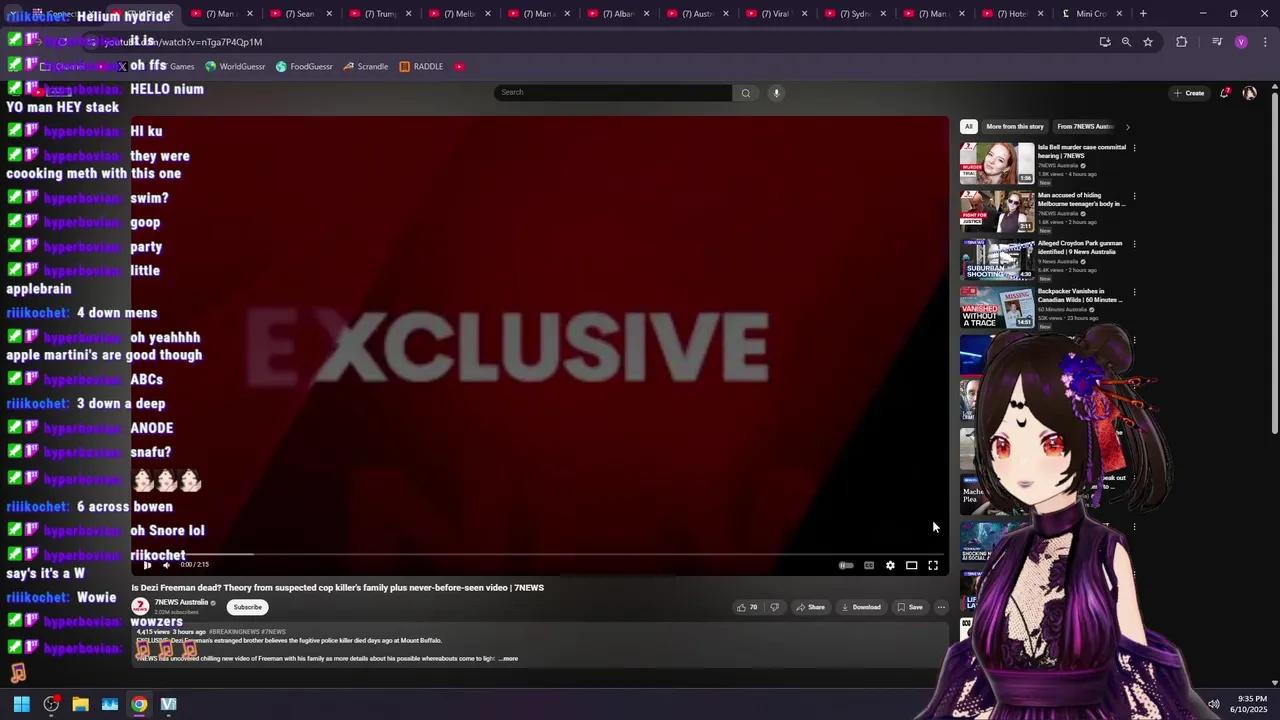The width and height of the screenshot is (1280, 720).
Task: Activate voice search microphone icon
Action: tap(776, 93)
